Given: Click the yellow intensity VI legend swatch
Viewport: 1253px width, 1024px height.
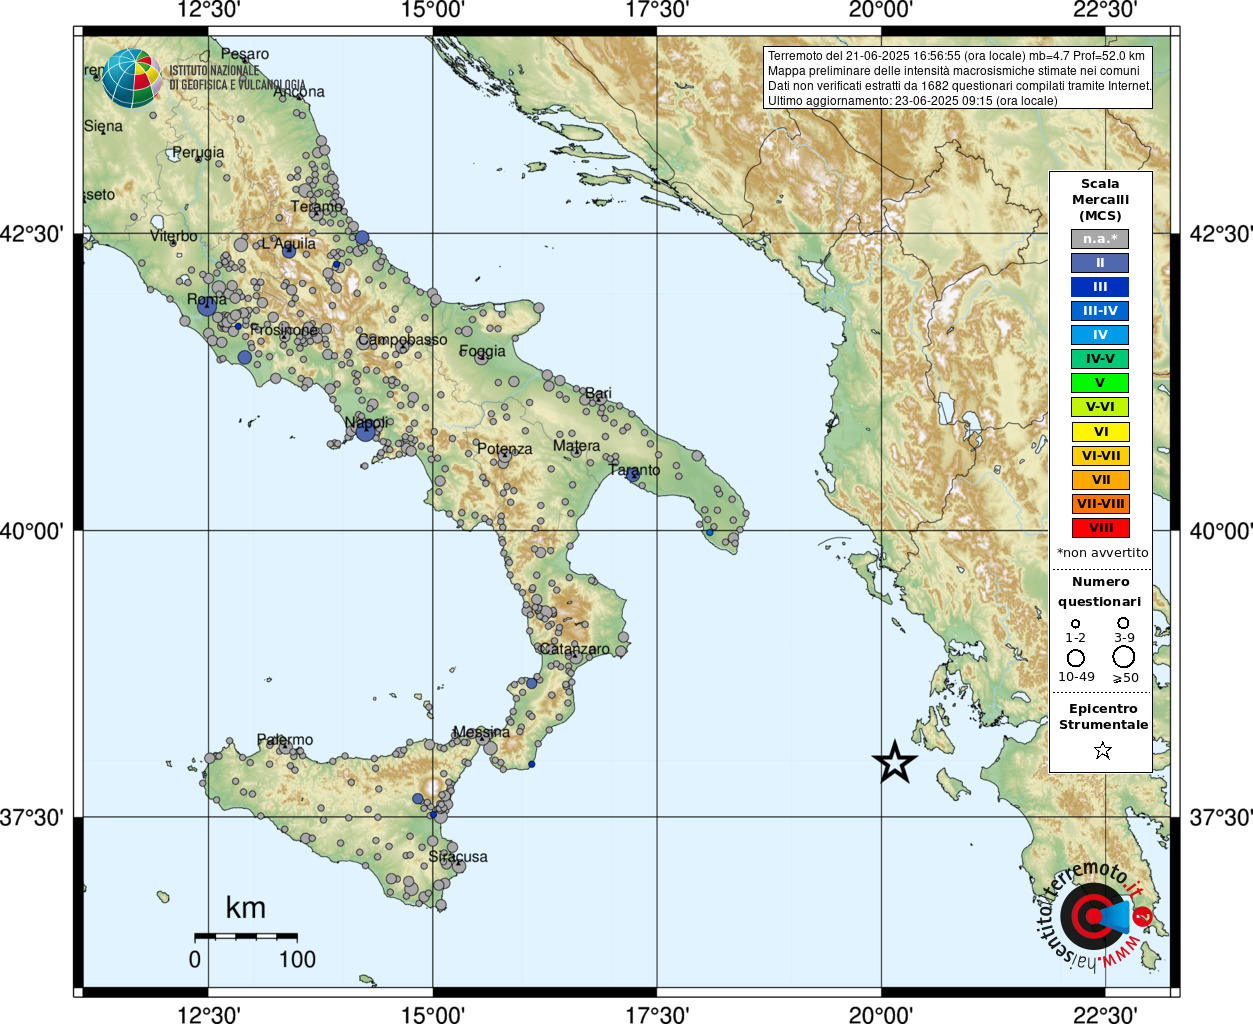Looking at the screenshot, I should click(1100, 432).
